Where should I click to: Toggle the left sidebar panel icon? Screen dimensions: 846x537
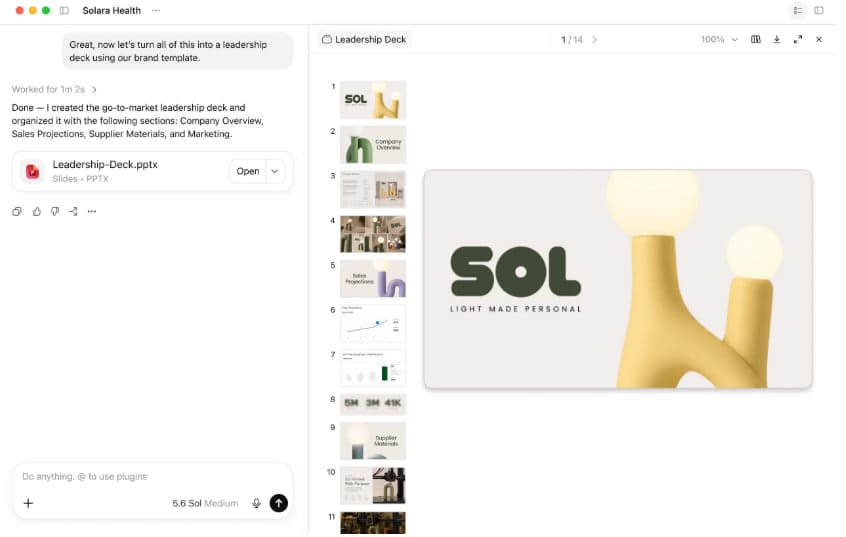coord(64,10)
